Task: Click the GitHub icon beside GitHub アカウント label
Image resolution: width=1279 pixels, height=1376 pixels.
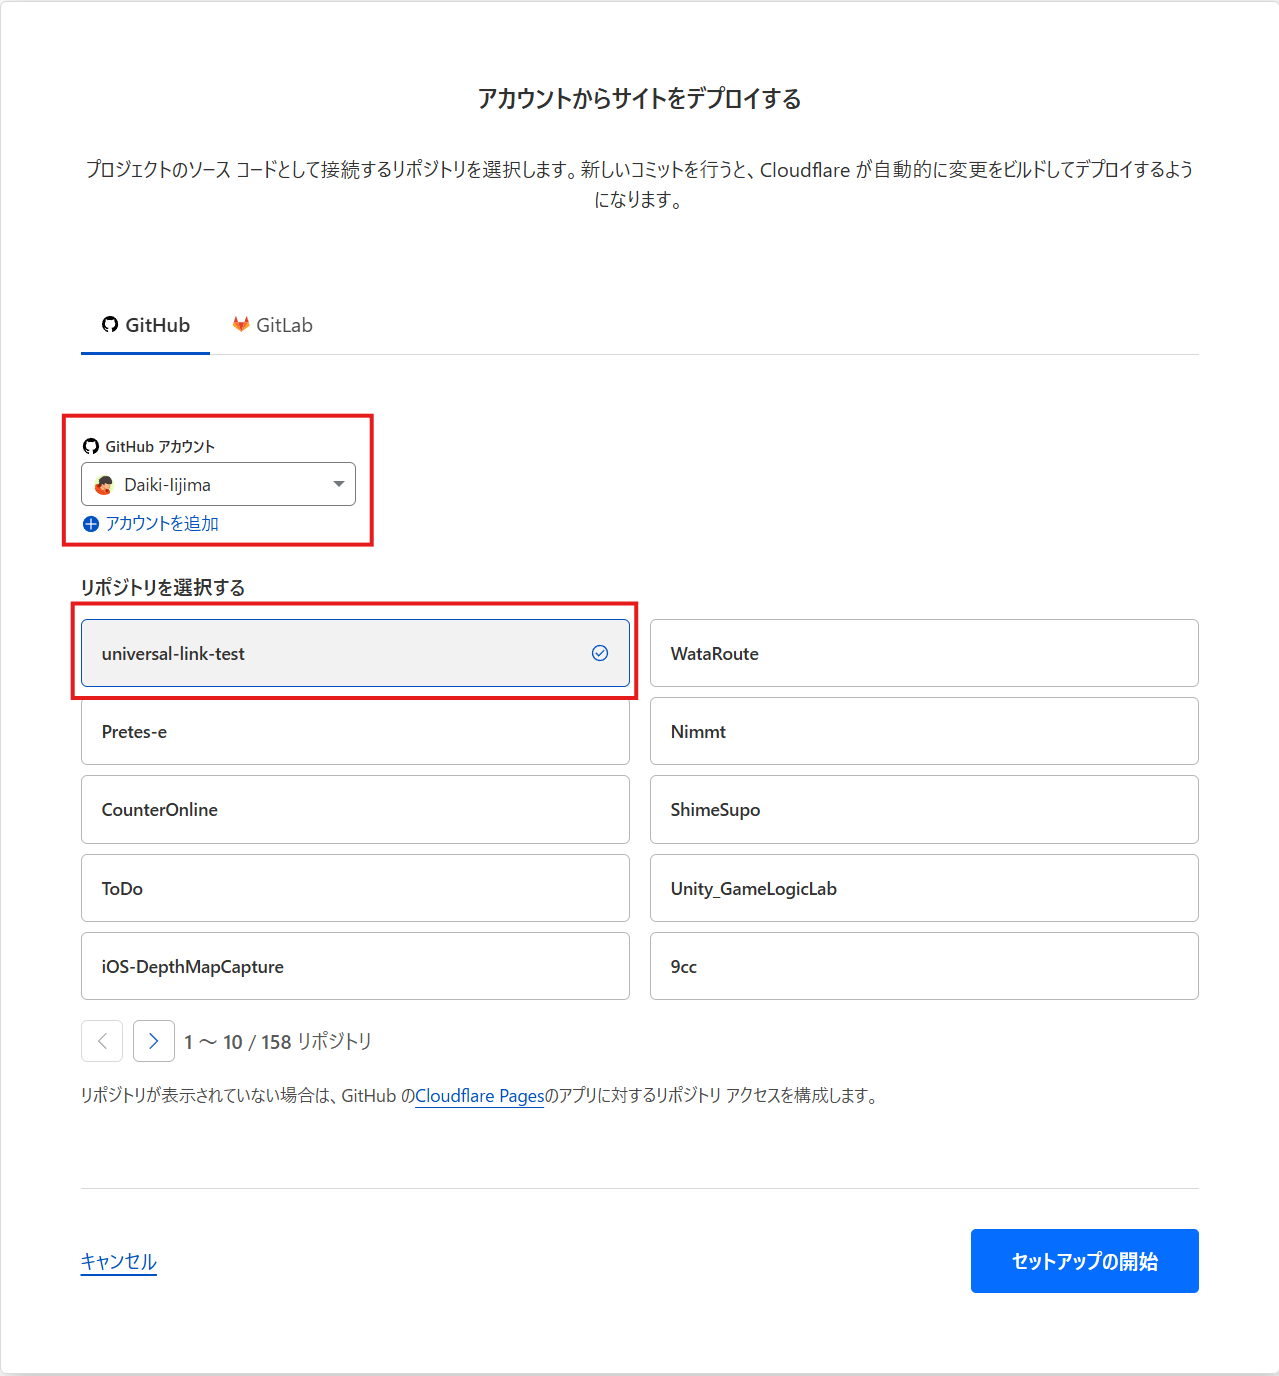Action: pos(91,446)
